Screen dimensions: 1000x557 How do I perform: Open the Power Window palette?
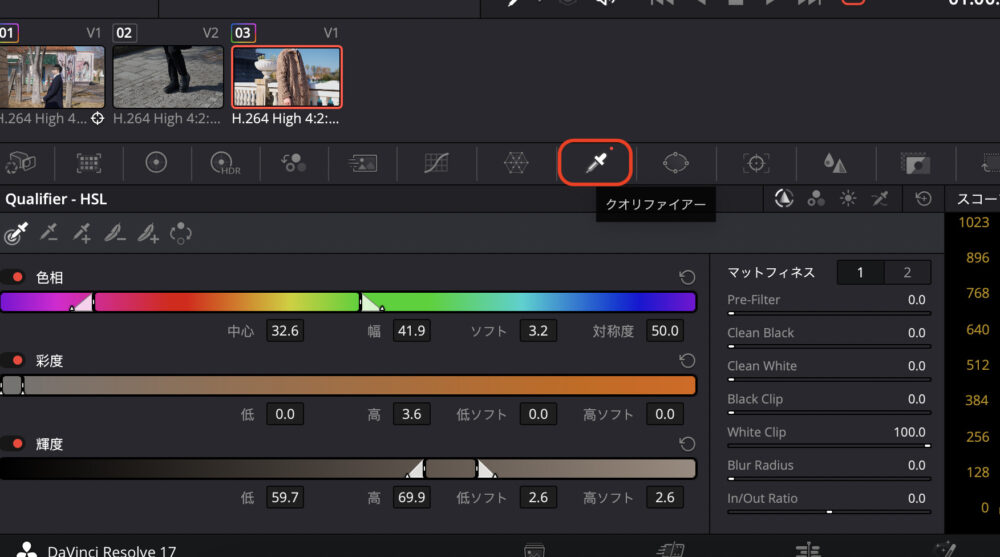676,163
